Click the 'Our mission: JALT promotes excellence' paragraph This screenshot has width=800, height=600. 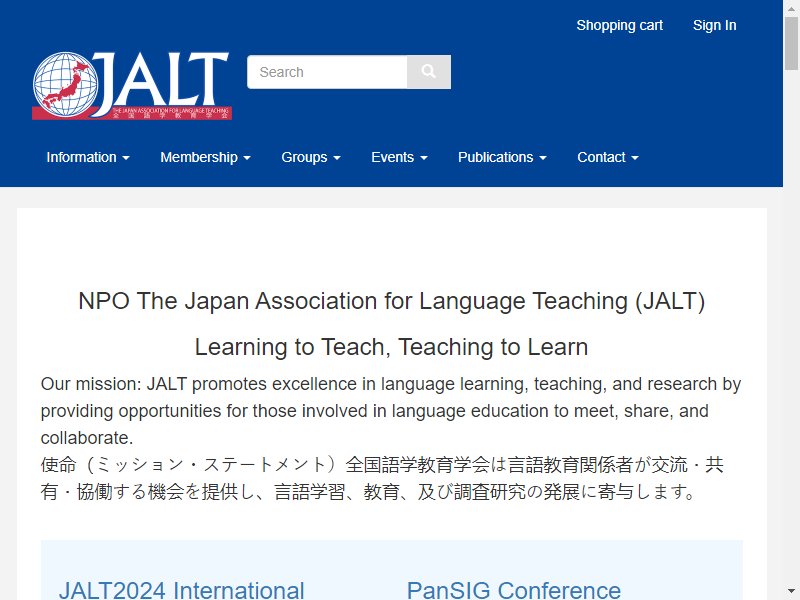(391, 411)
